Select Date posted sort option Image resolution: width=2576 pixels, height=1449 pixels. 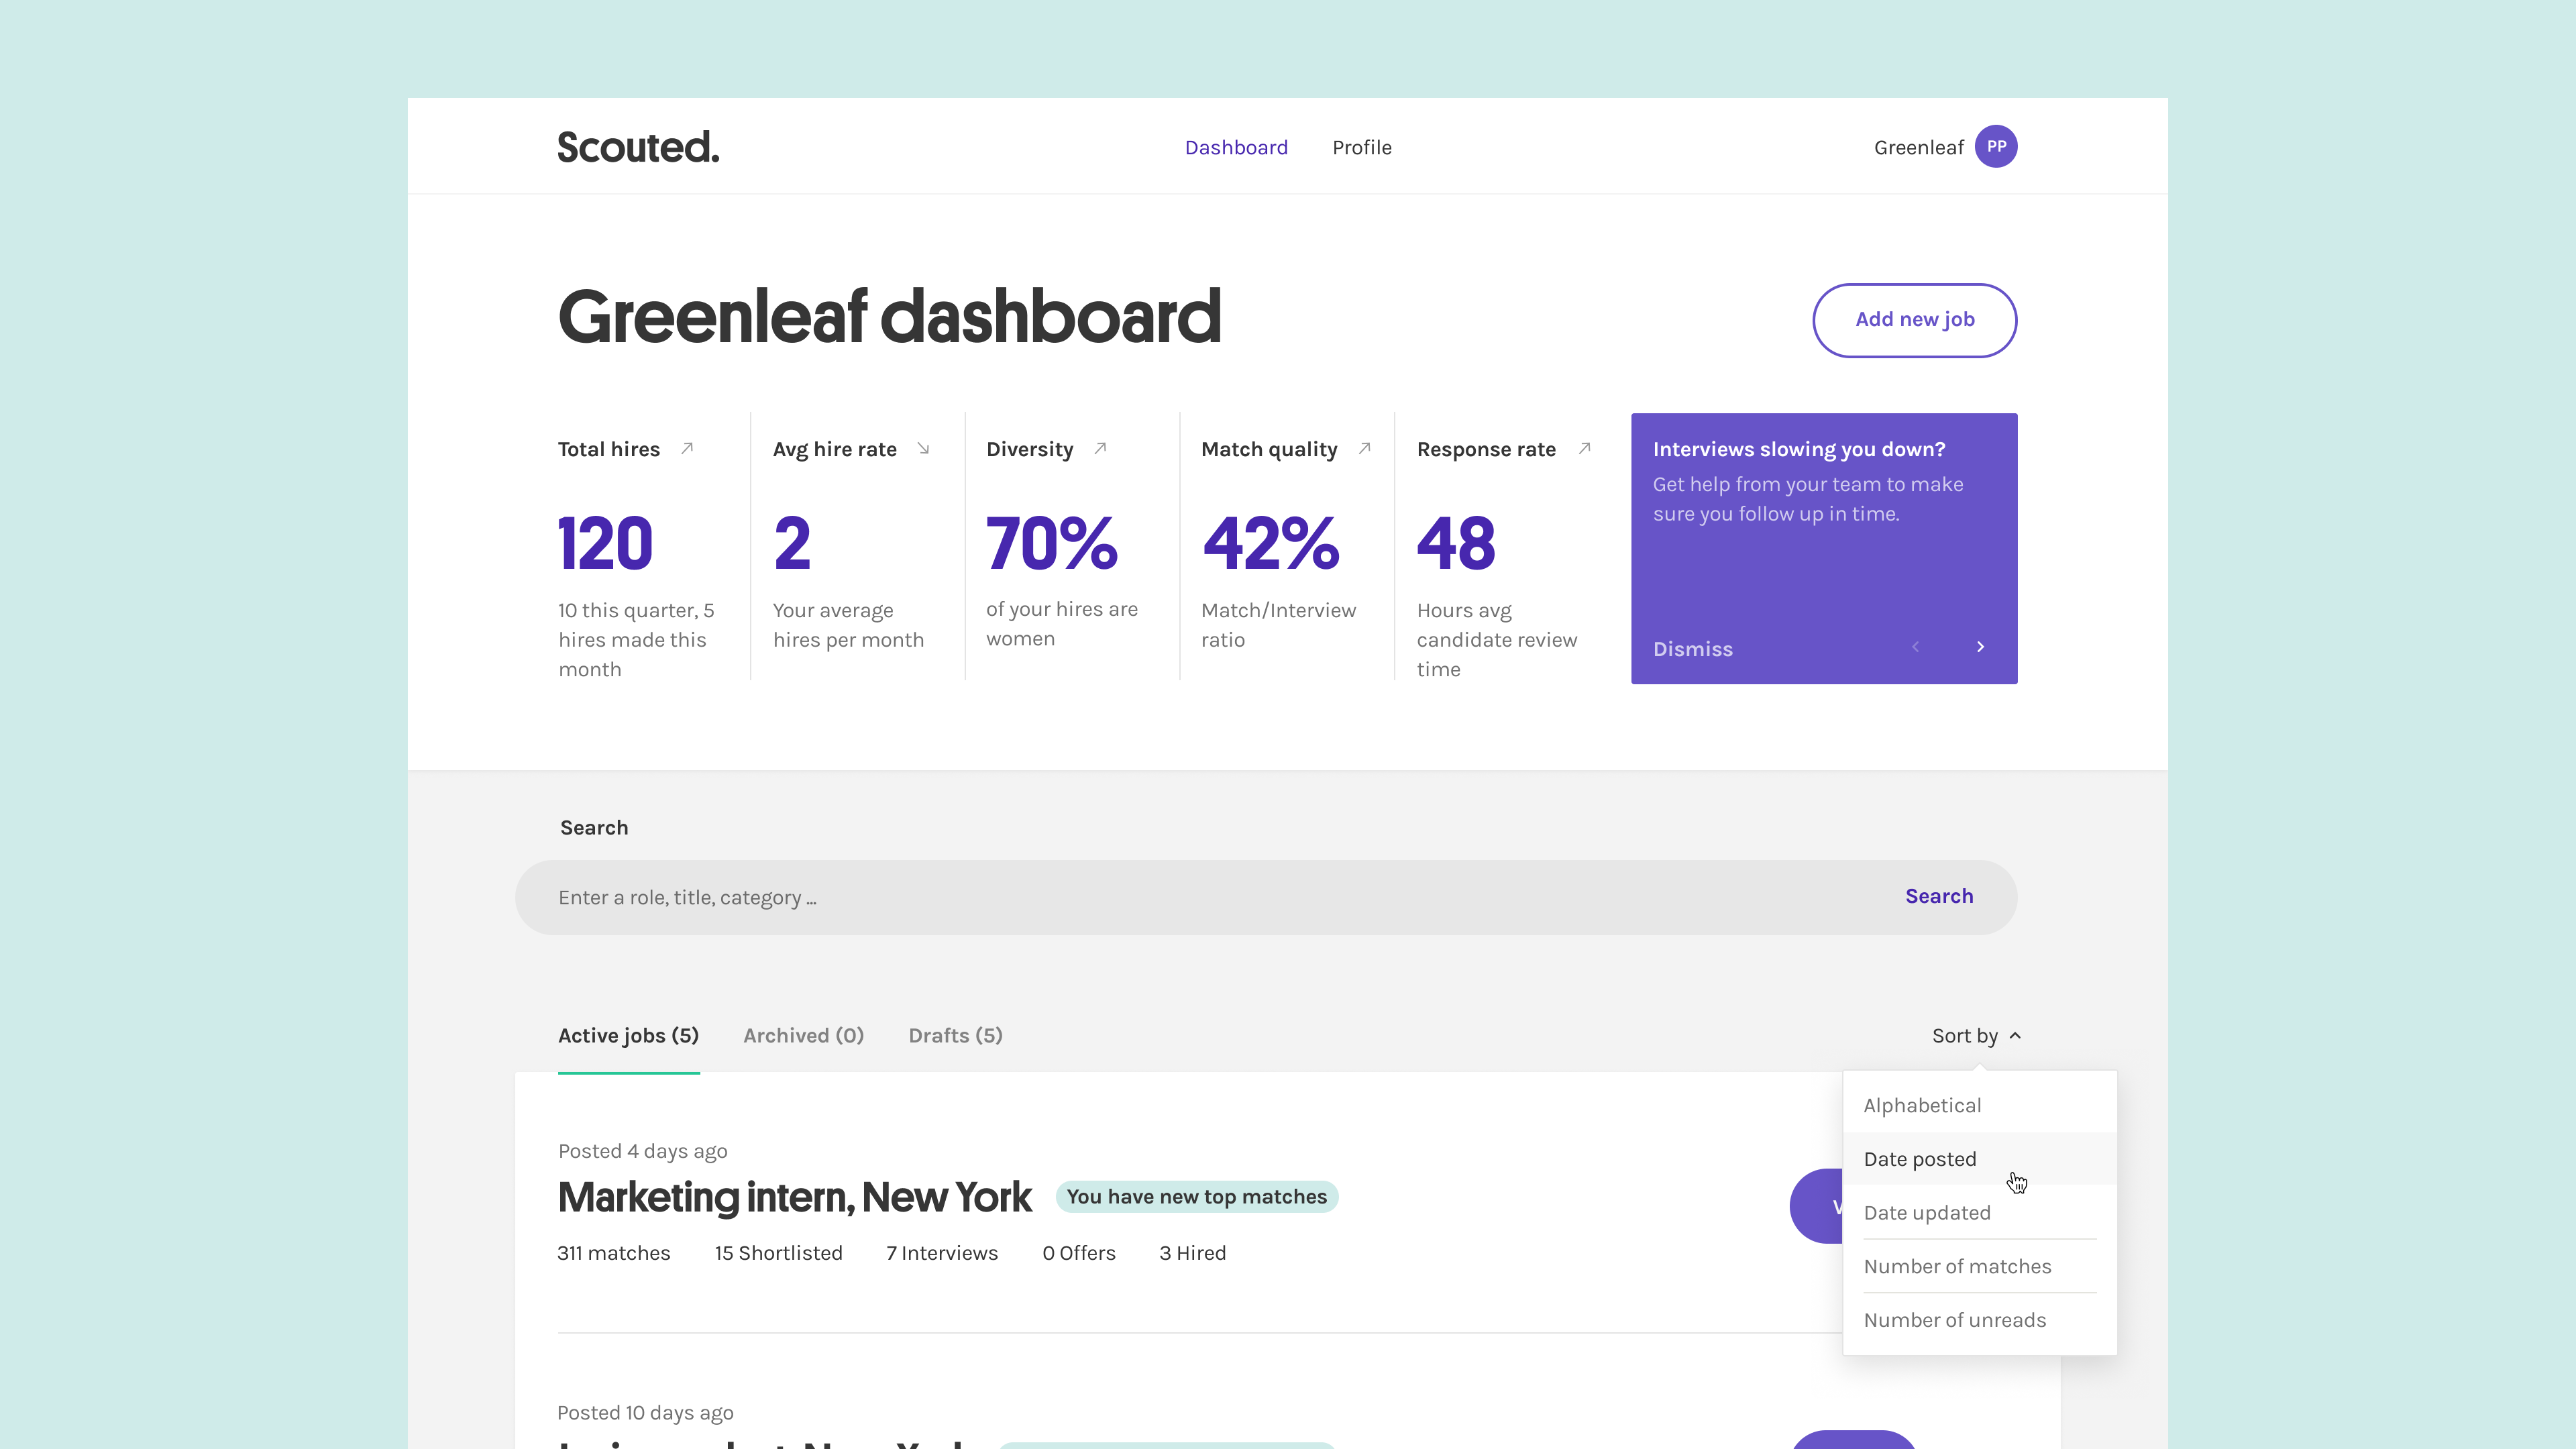[x=1920, y=1159]
